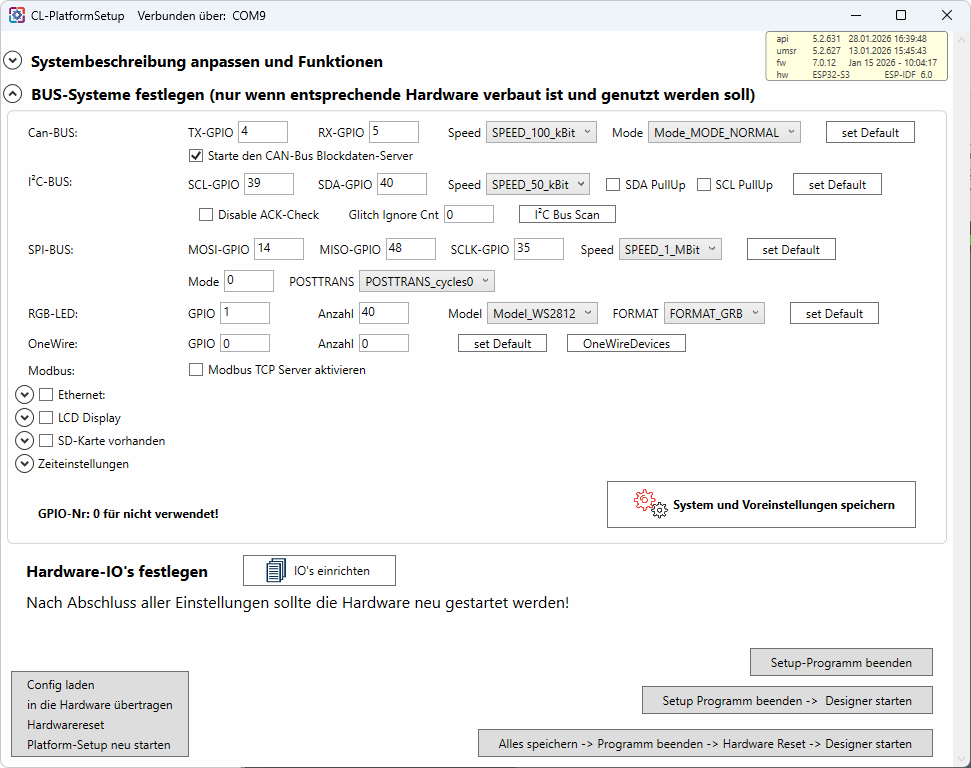Click the CL-PlatformSetup app icon in title bar

point(17,16)
